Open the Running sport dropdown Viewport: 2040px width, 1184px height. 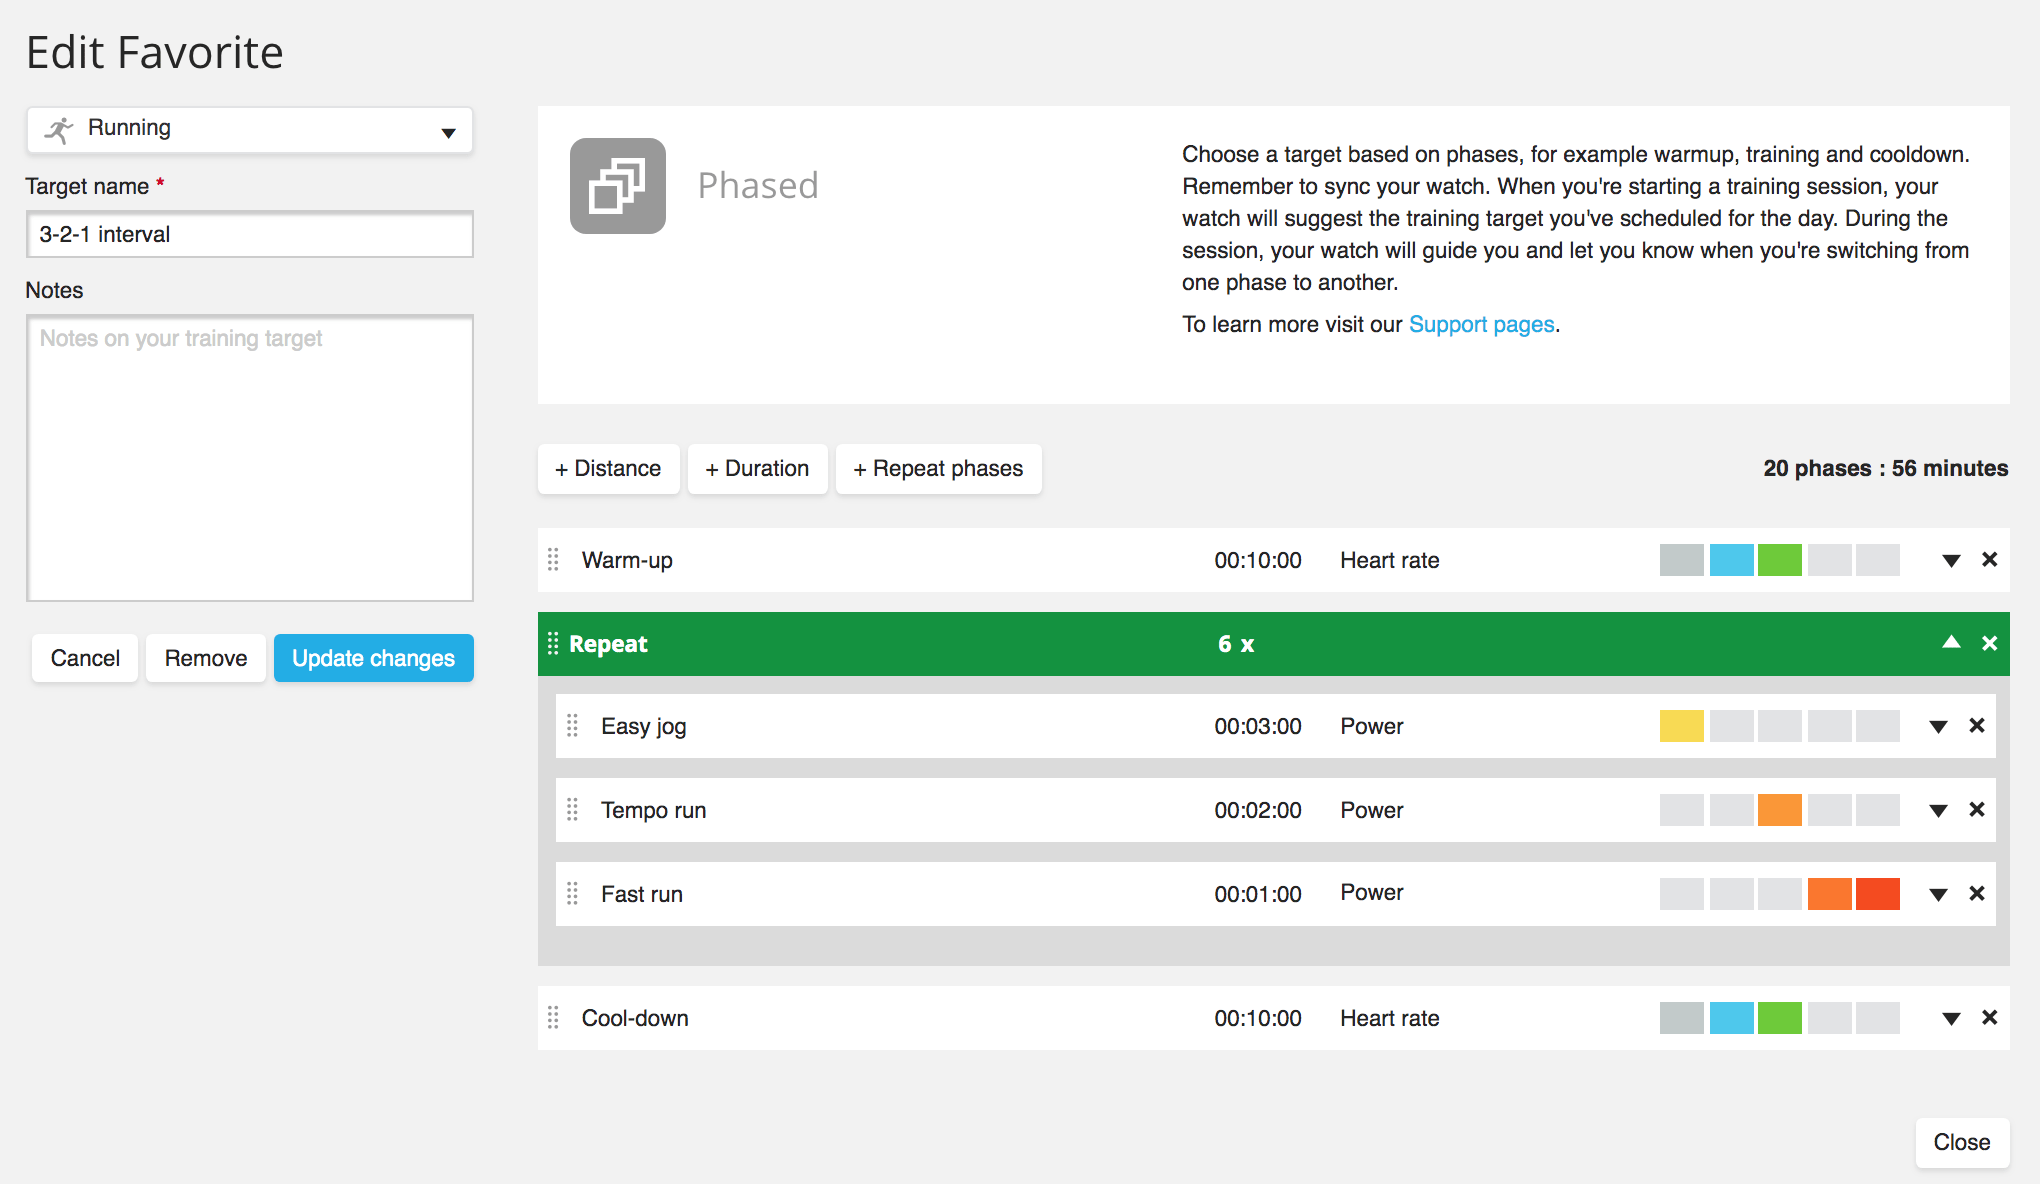click(250, 130)
